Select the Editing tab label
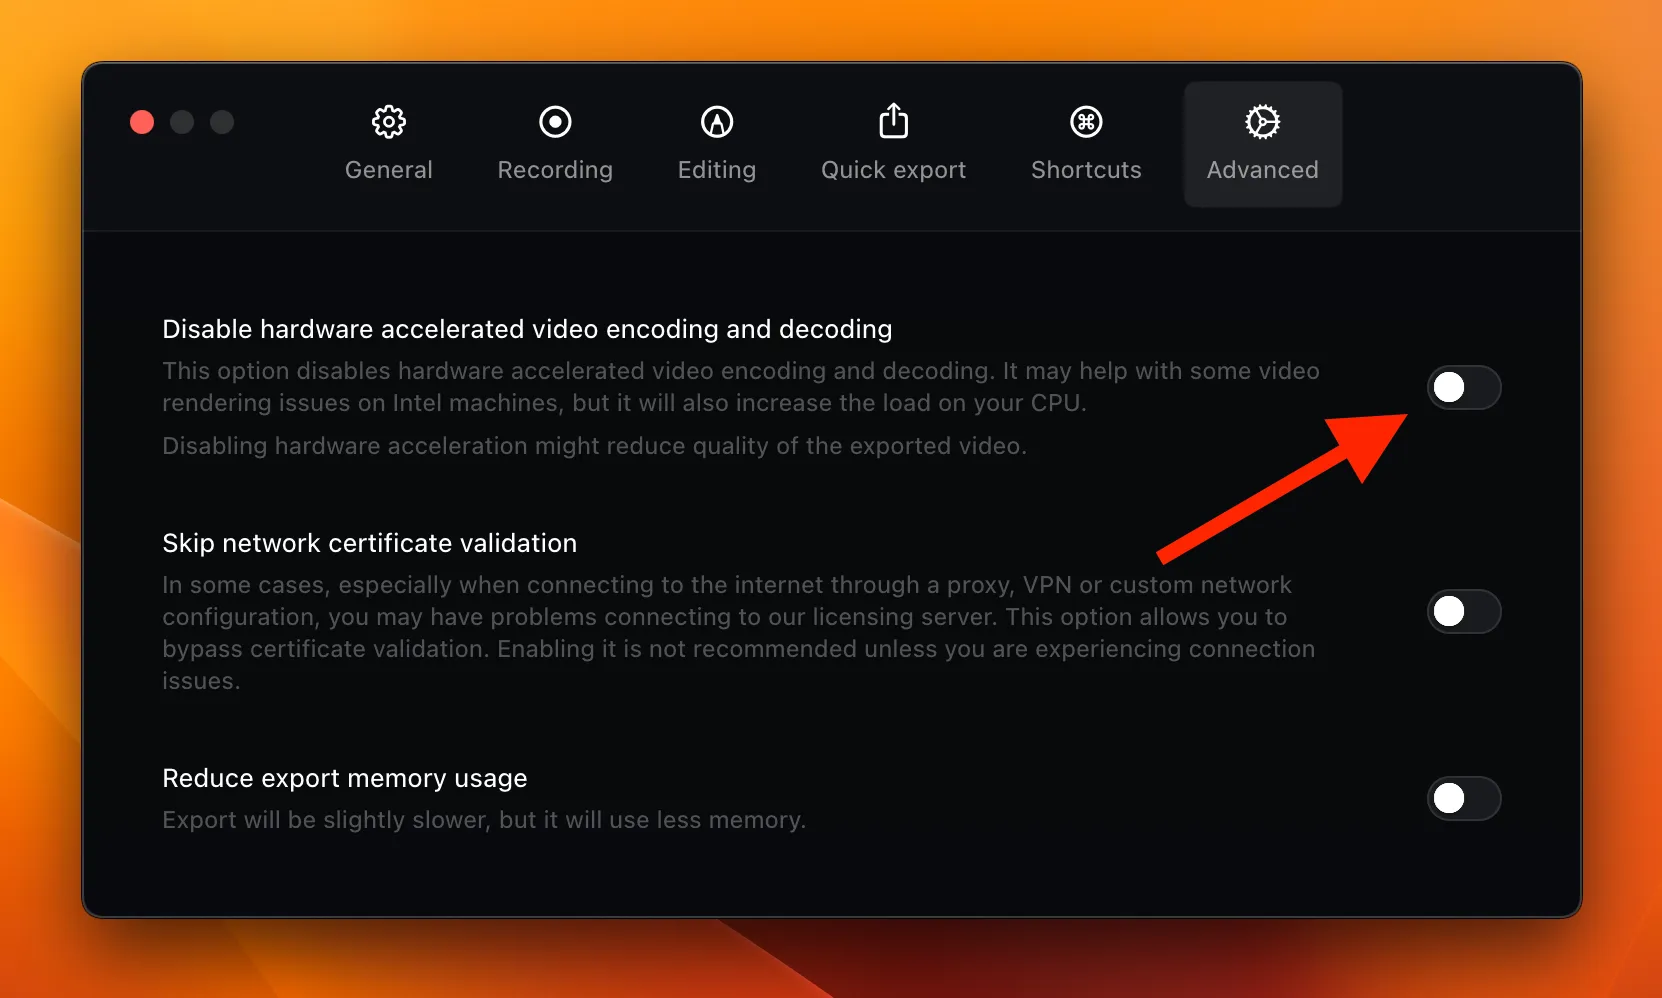 716,170
